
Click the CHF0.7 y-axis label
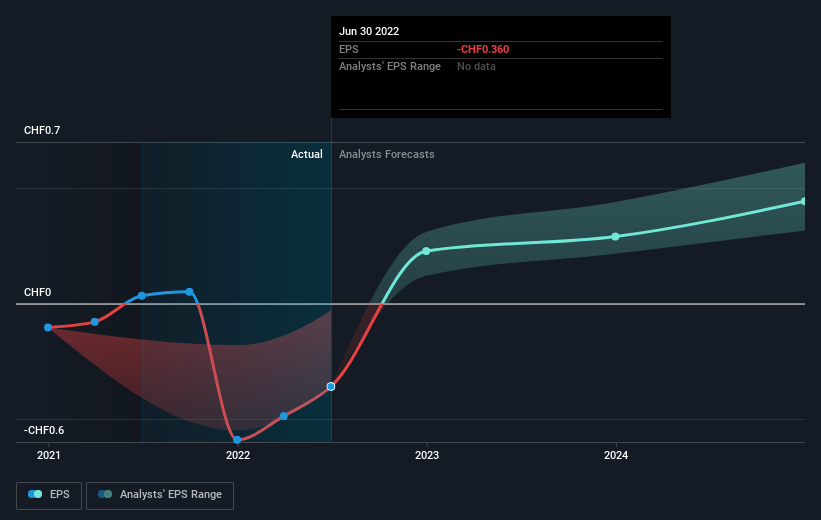42,130
